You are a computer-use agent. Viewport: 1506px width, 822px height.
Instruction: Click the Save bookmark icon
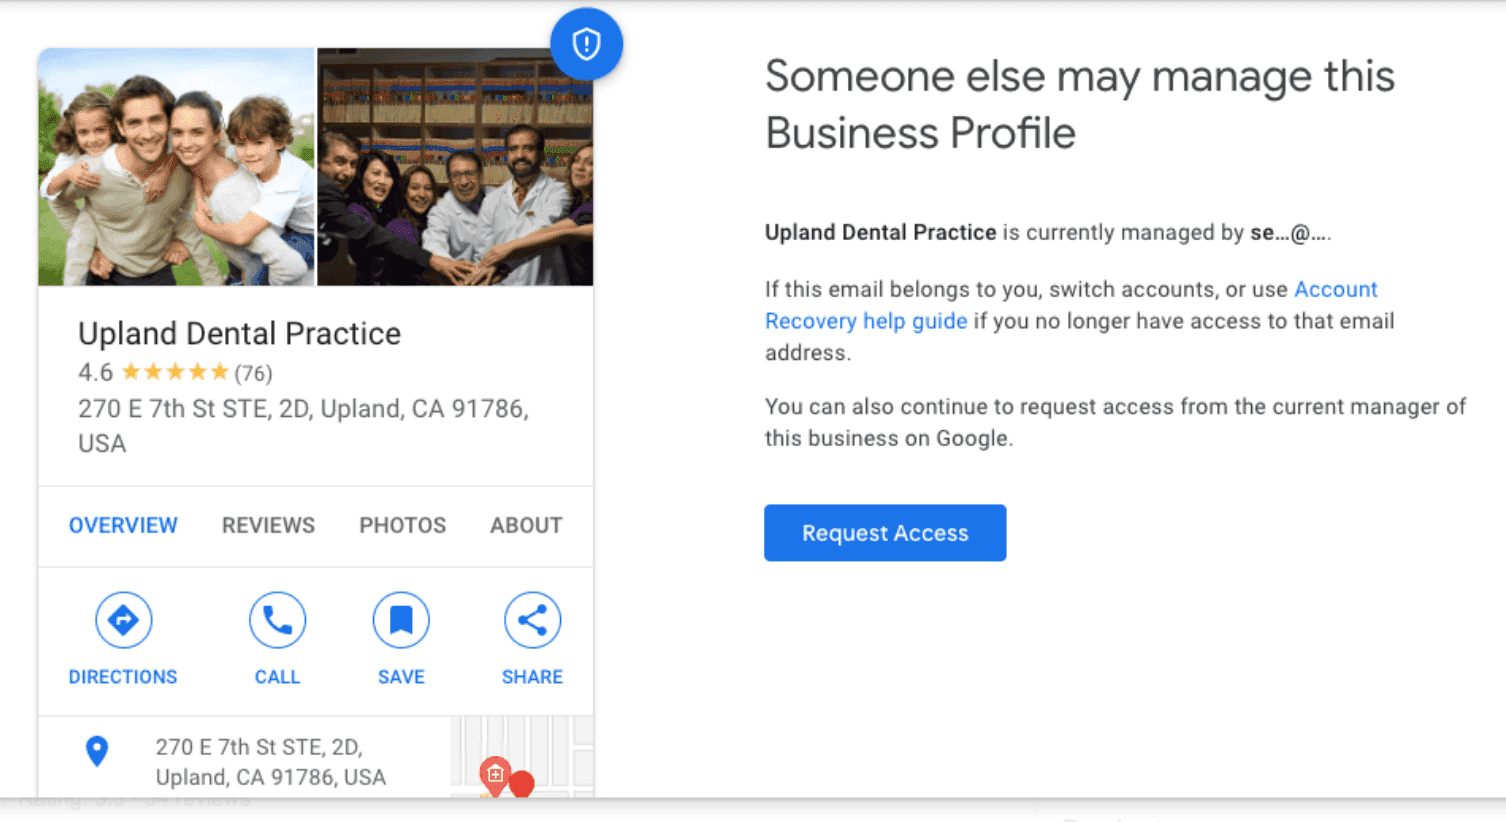[x=401, y=620]
